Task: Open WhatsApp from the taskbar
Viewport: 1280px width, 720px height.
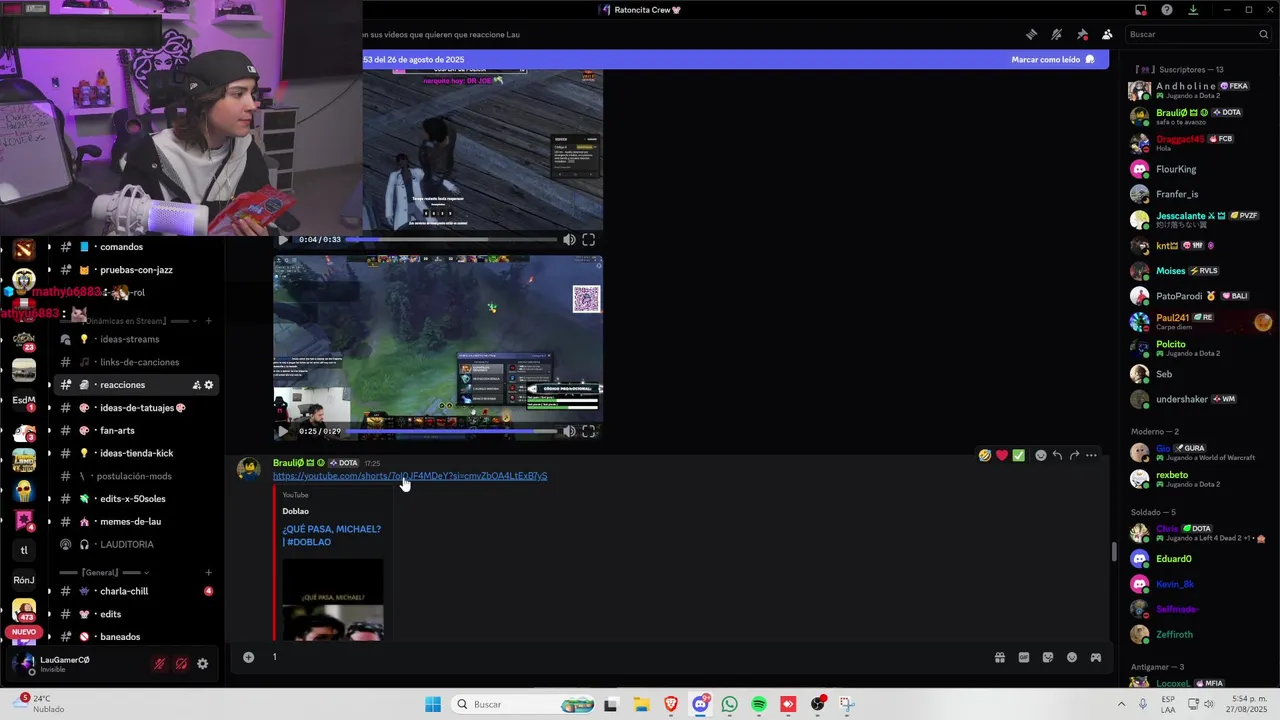Action: pos(729,704)
